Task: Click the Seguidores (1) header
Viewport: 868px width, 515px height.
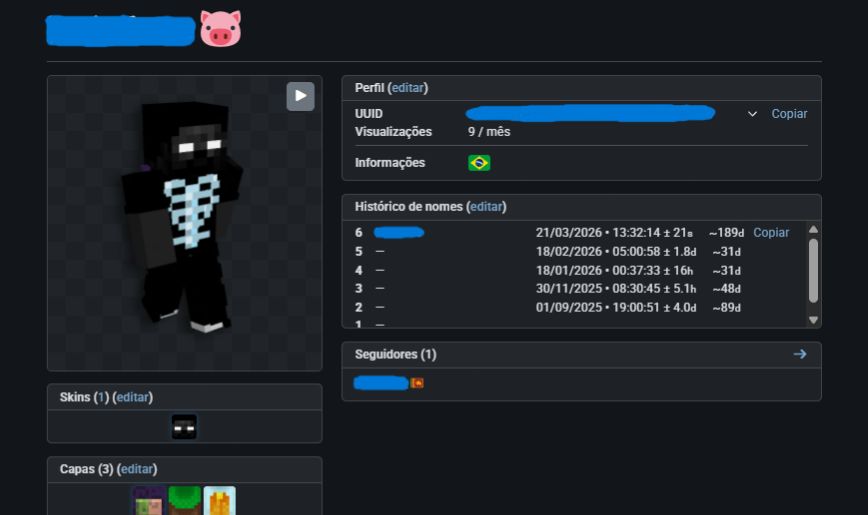Action: tap(395, 354)
